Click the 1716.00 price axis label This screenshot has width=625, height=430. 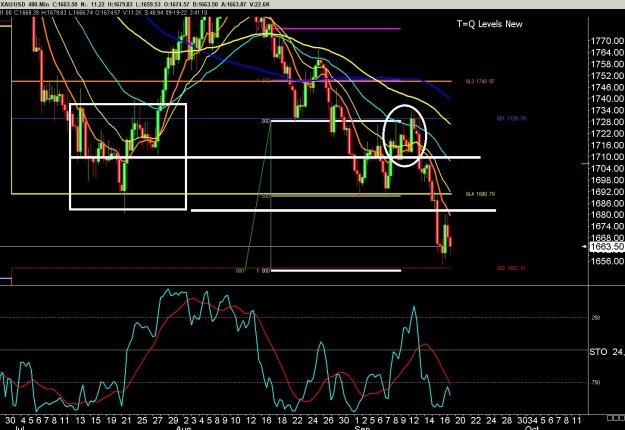pyautogui.click(x=607, y=145)
